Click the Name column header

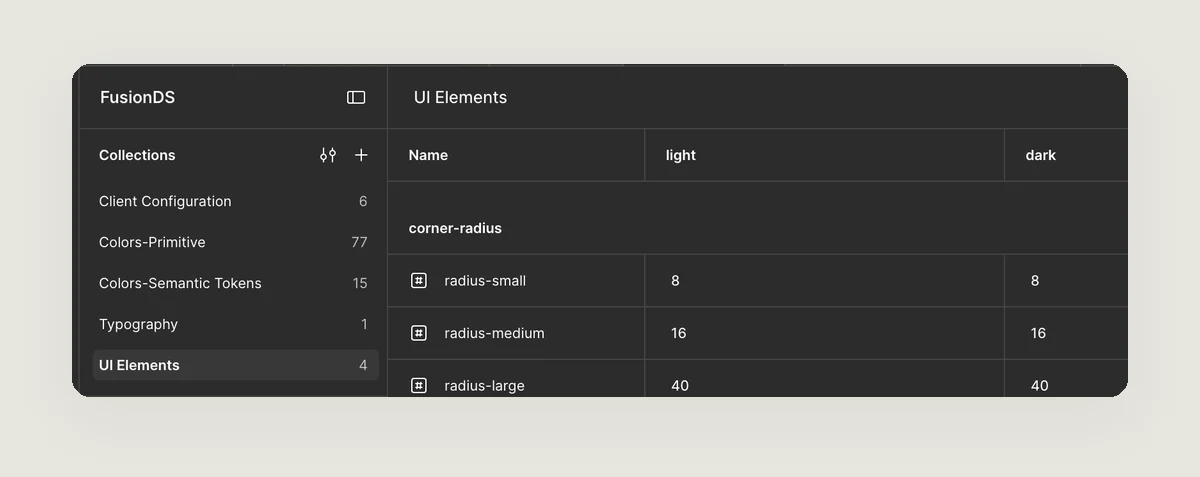[428, 155]
